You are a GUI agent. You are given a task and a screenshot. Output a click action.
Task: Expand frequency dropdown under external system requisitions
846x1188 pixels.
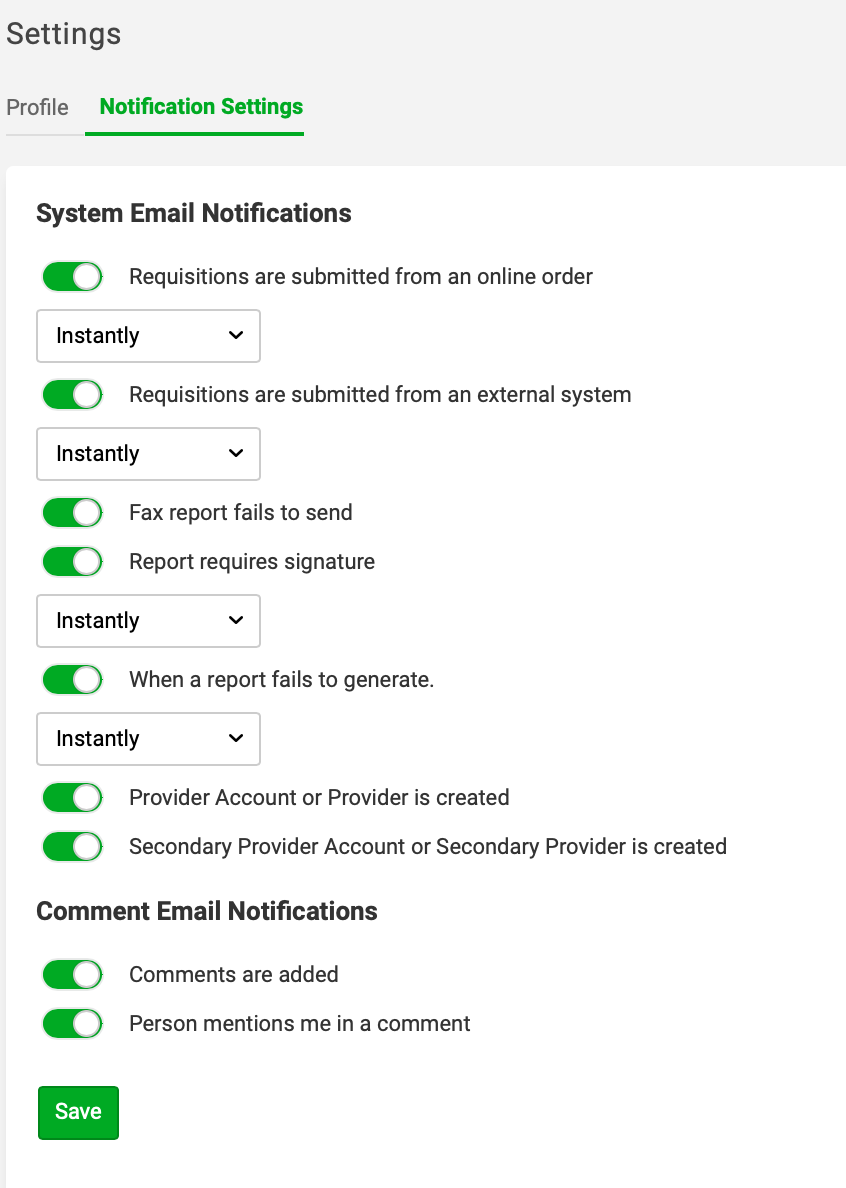pos(148,454)
